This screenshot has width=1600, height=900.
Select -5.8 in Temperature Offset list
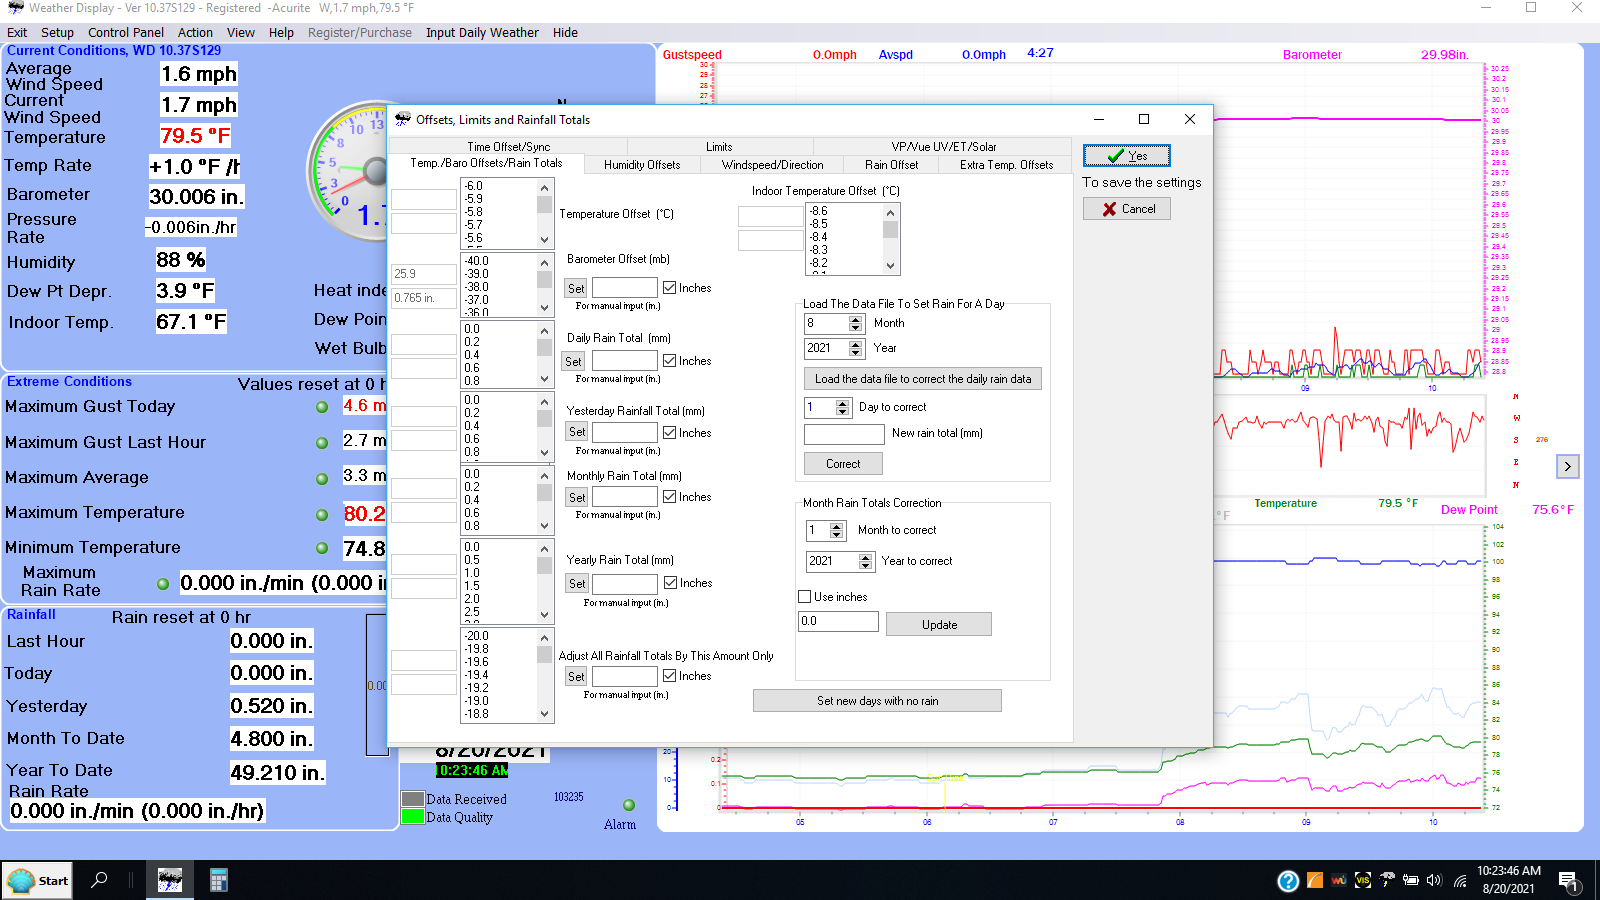coord(474,212)
